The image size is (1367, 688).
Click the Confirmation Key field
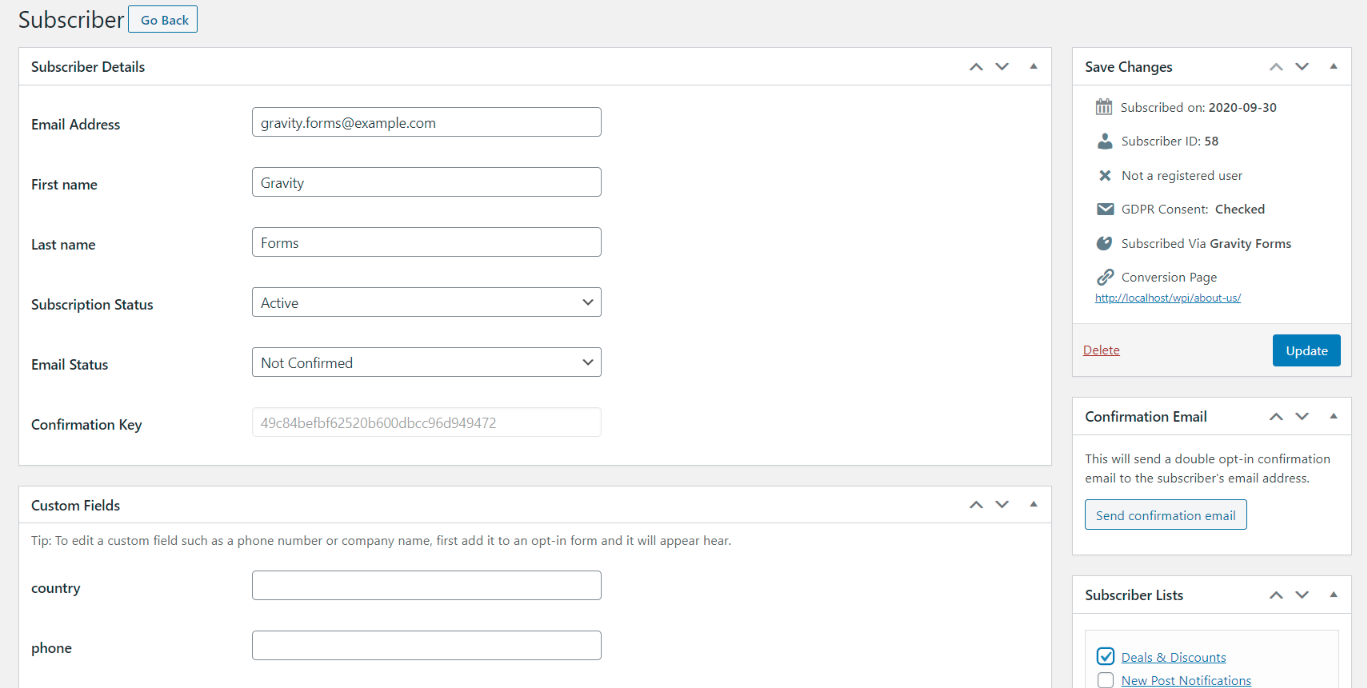[427, 422]
